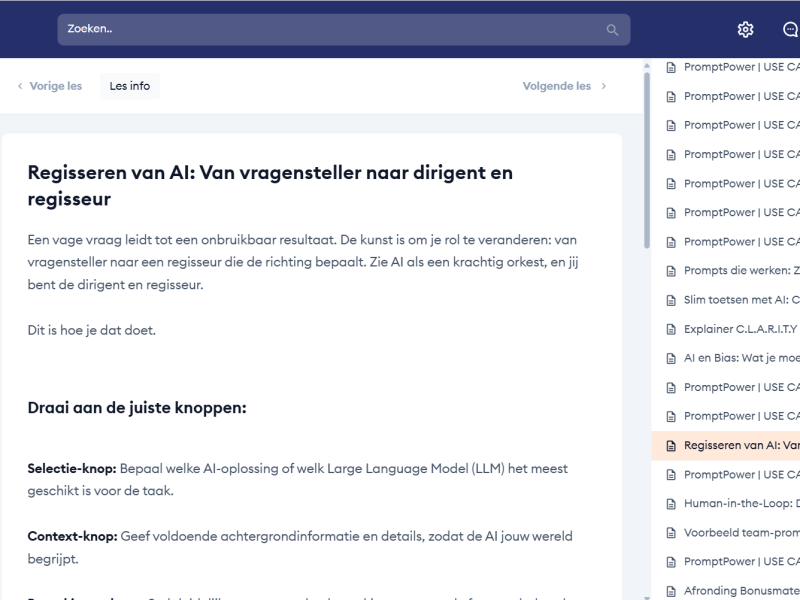Click document icon beside 'Explainer C.L.A.R.I.T.Y'
This screenshot has height=600, width=800.
(672, 329)
